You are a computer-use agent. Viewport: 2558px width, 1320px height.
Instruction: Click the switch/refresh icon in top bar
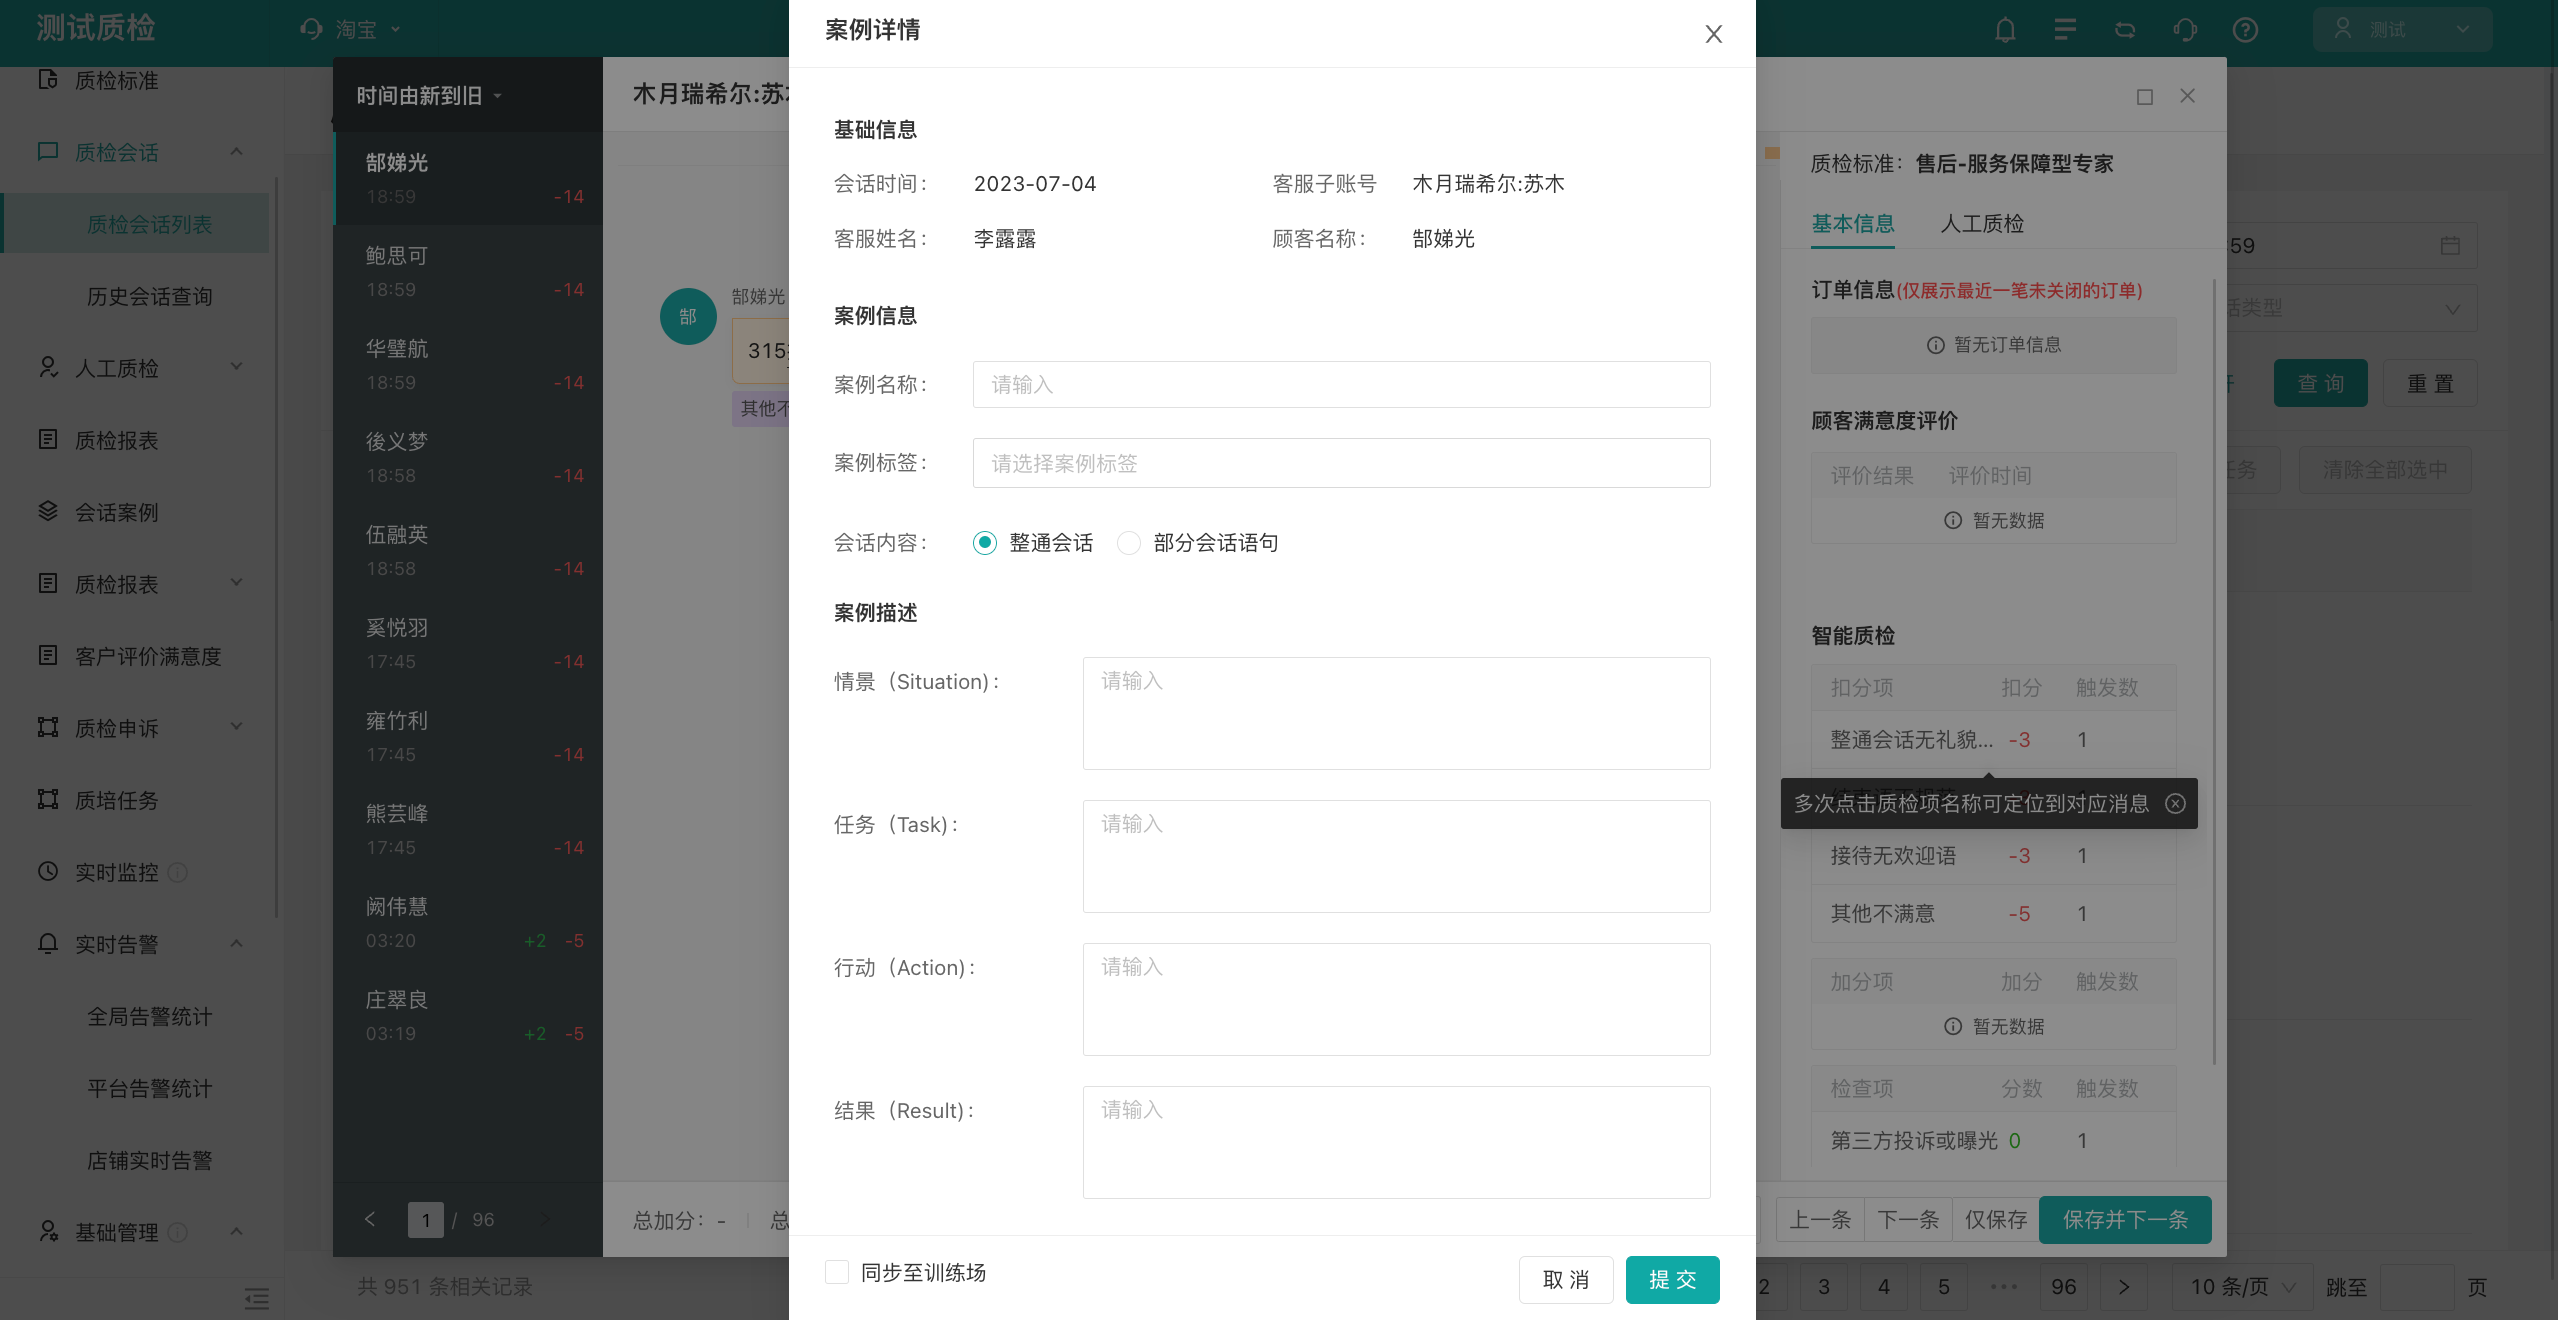pyautogui.click(x=2125, y=30)
